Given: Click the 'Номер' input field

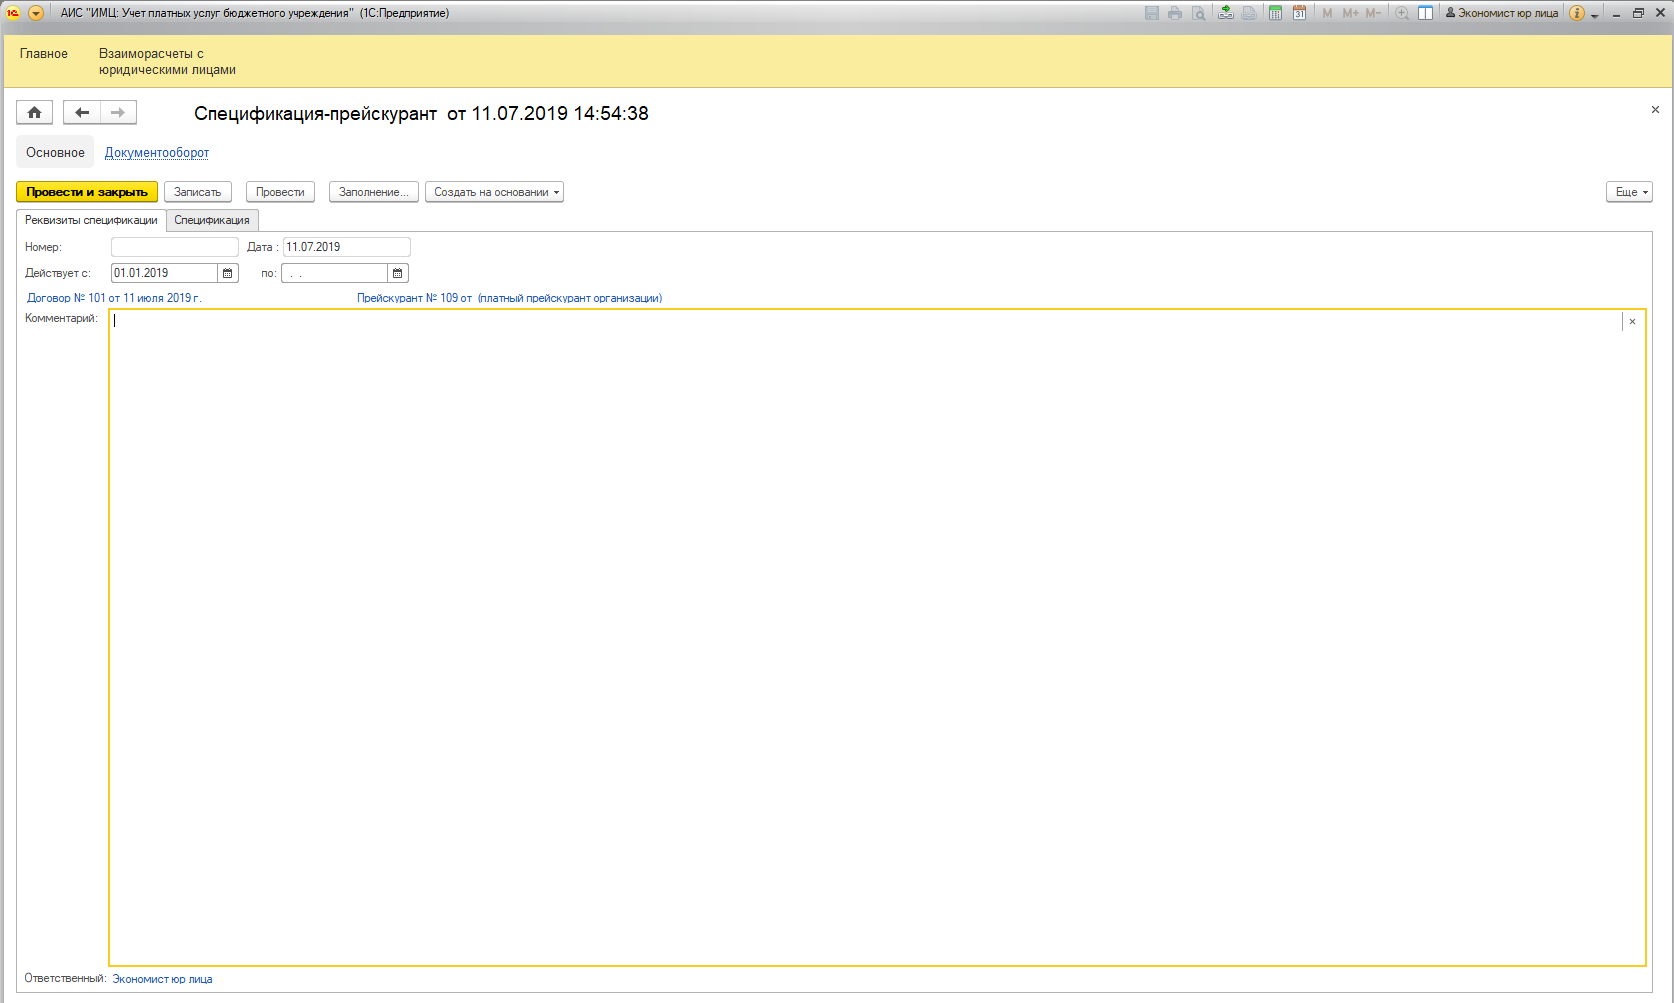Looking at the screenshot, I should 175,247.
